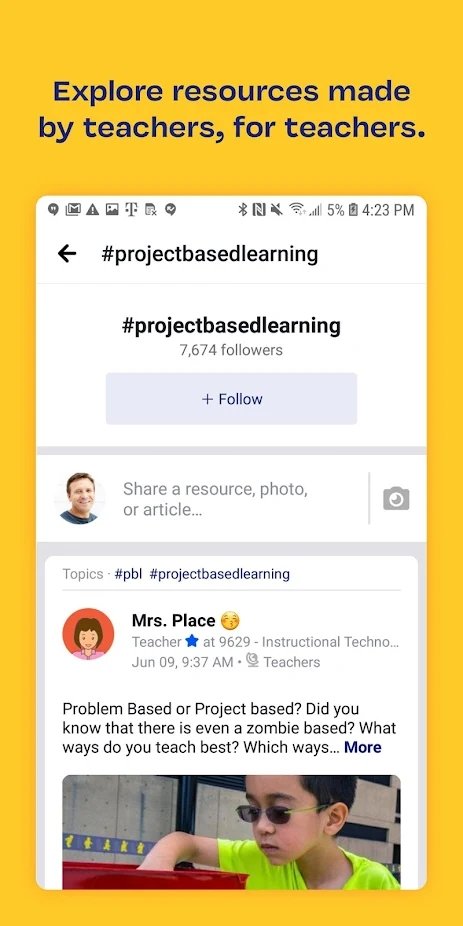The image size is (463, 926).
Task: Open the boy with sunglasses post image
Action: 232,832
